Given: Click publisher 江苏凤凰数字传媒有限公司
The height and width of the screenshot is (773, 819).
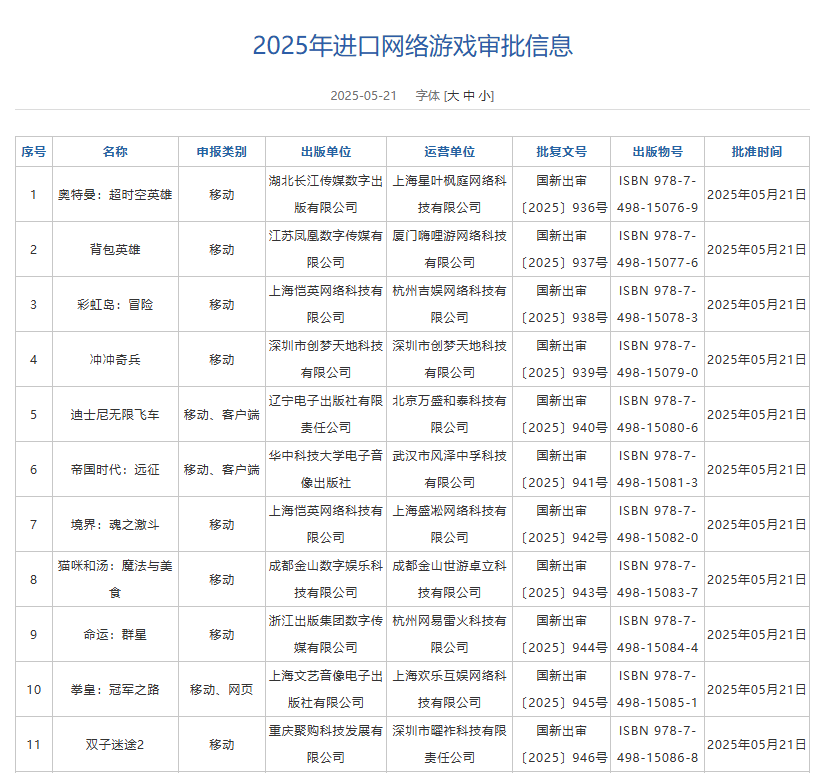Looking at the screenshot, I should 325,249.
